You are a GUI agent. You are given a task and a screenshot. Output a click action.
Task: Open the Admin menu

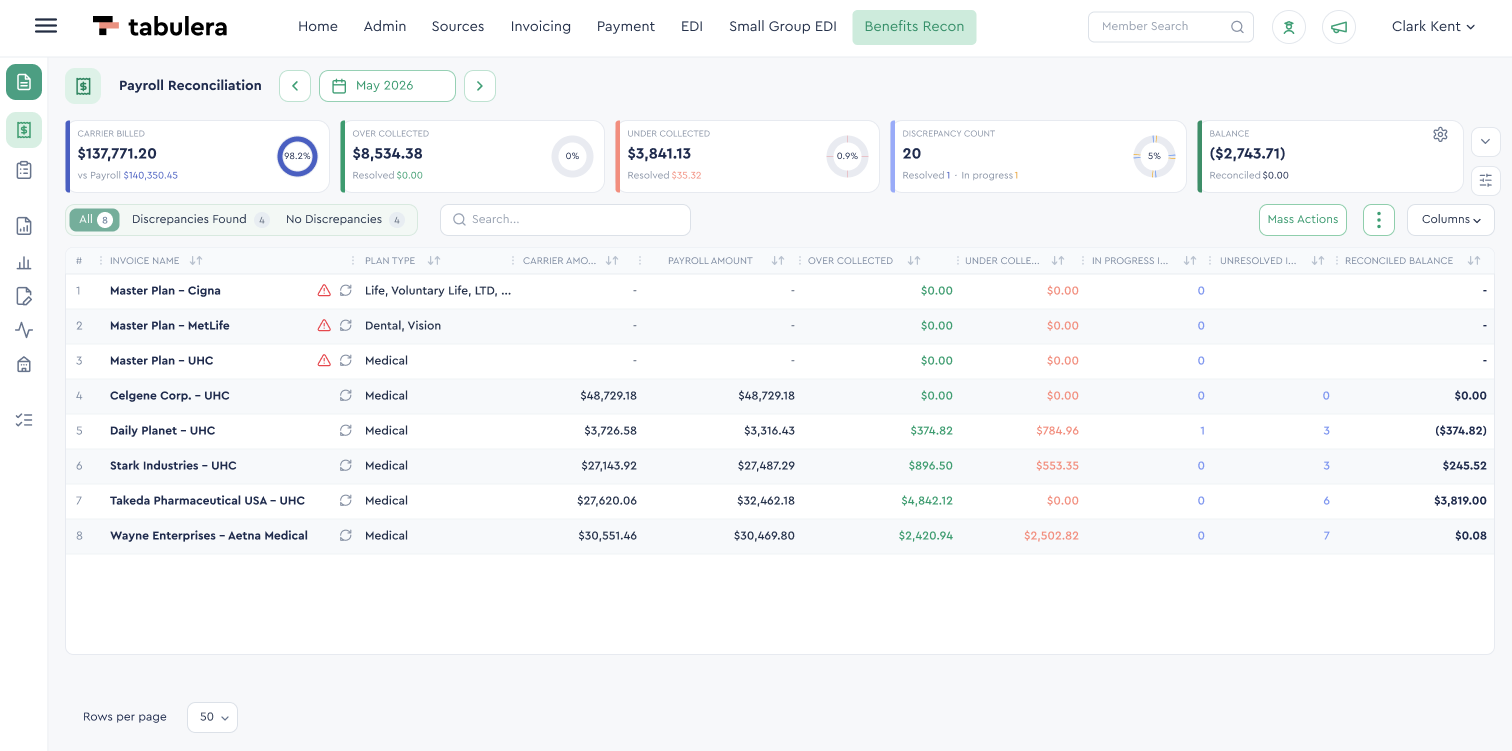(x=385, y=27)
